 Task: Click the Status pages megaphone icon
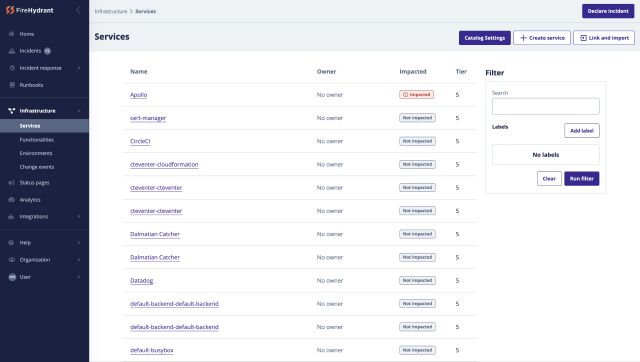(x=11, y=183)
